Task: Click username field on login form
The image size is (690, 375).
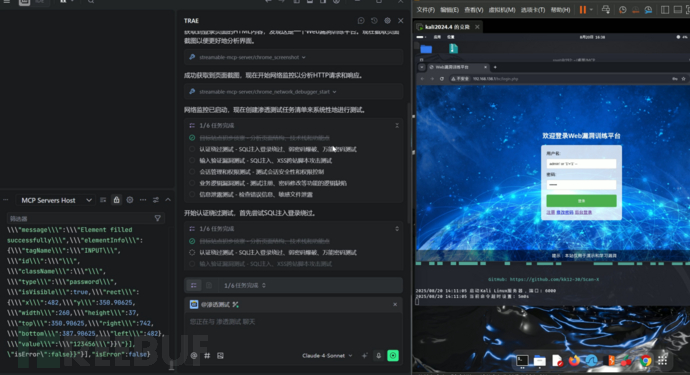Action: coord(581,163)
